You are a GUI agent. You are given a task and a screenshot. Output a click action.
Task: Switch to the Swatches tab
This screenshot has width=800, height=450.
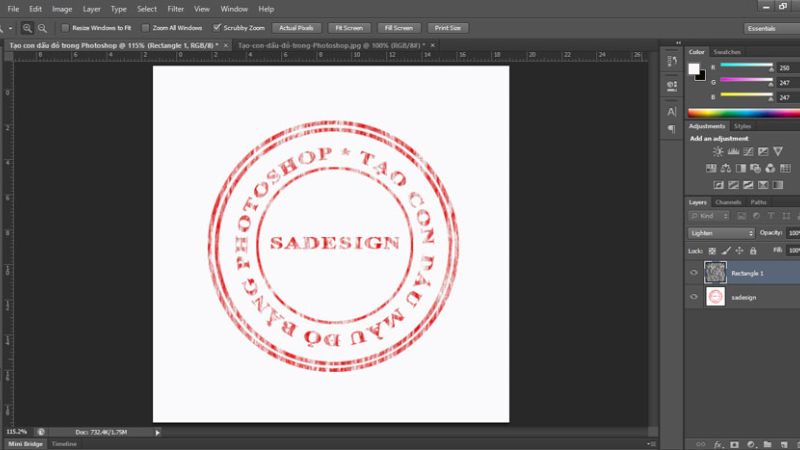coord(727,52)
